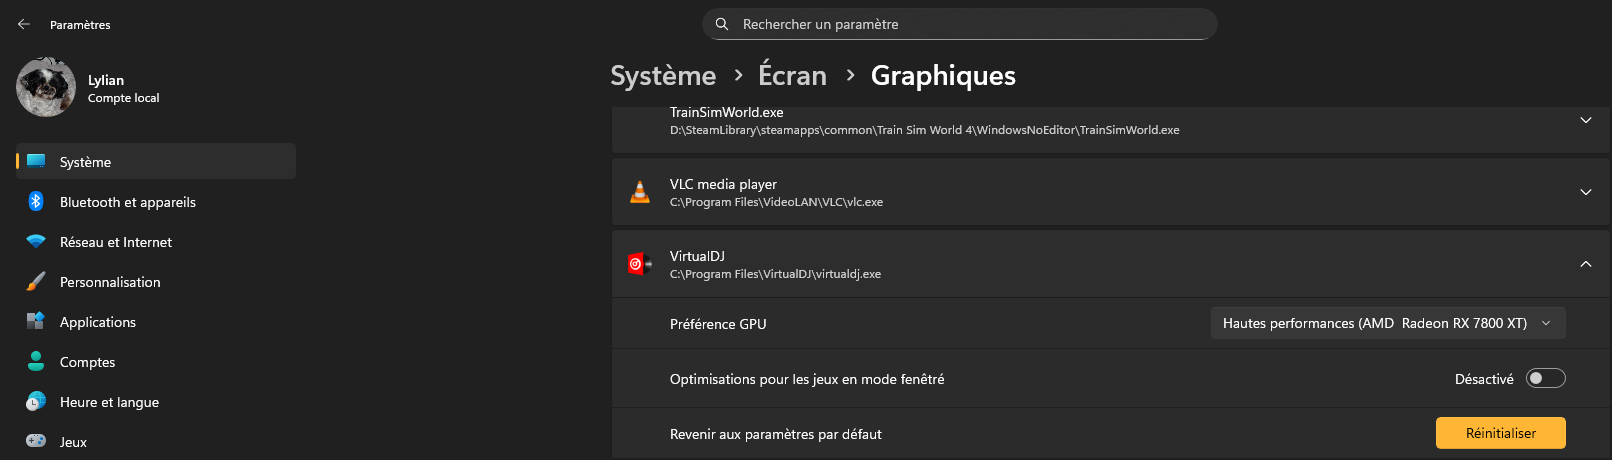Viewport: 1612px width, 460px height.
Task: Go back to Système breadcrumb
Action: [663, 76]
